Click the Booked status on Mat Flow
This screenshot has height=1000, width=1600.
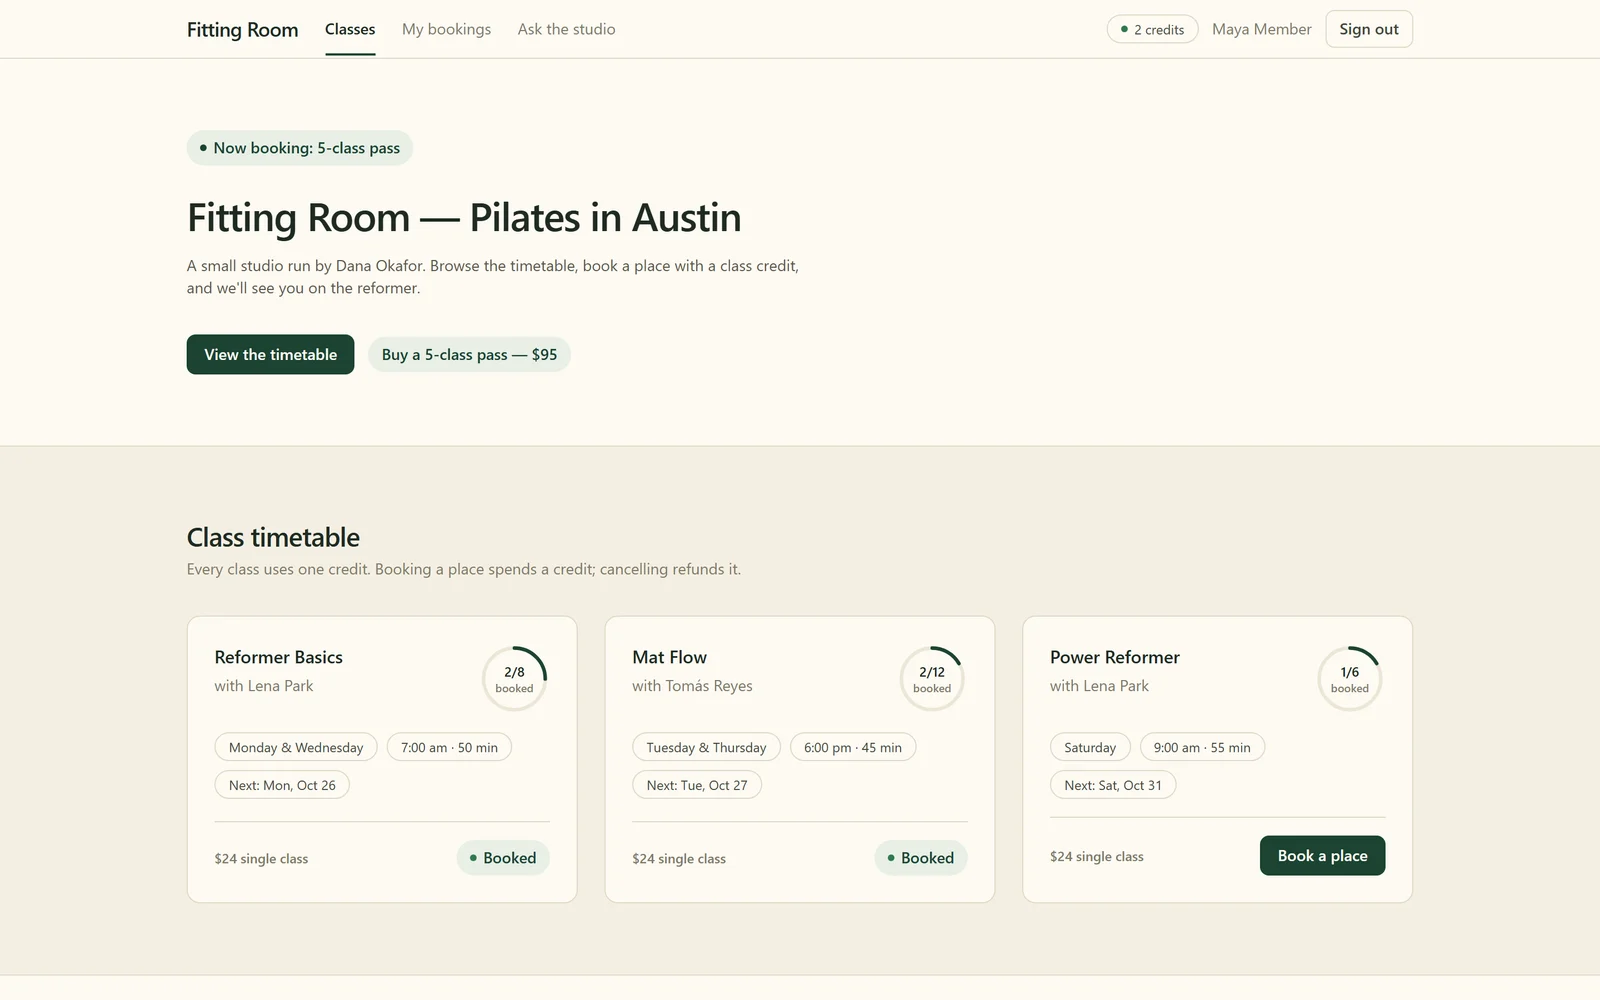pyautogui.click(x=921, y=858)
